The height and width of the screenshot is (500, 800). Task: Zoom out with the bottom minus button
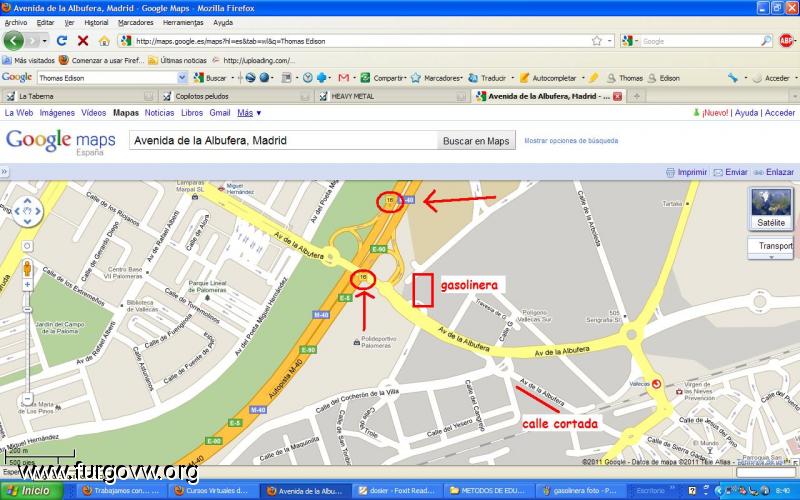click(x=27, y=399)
